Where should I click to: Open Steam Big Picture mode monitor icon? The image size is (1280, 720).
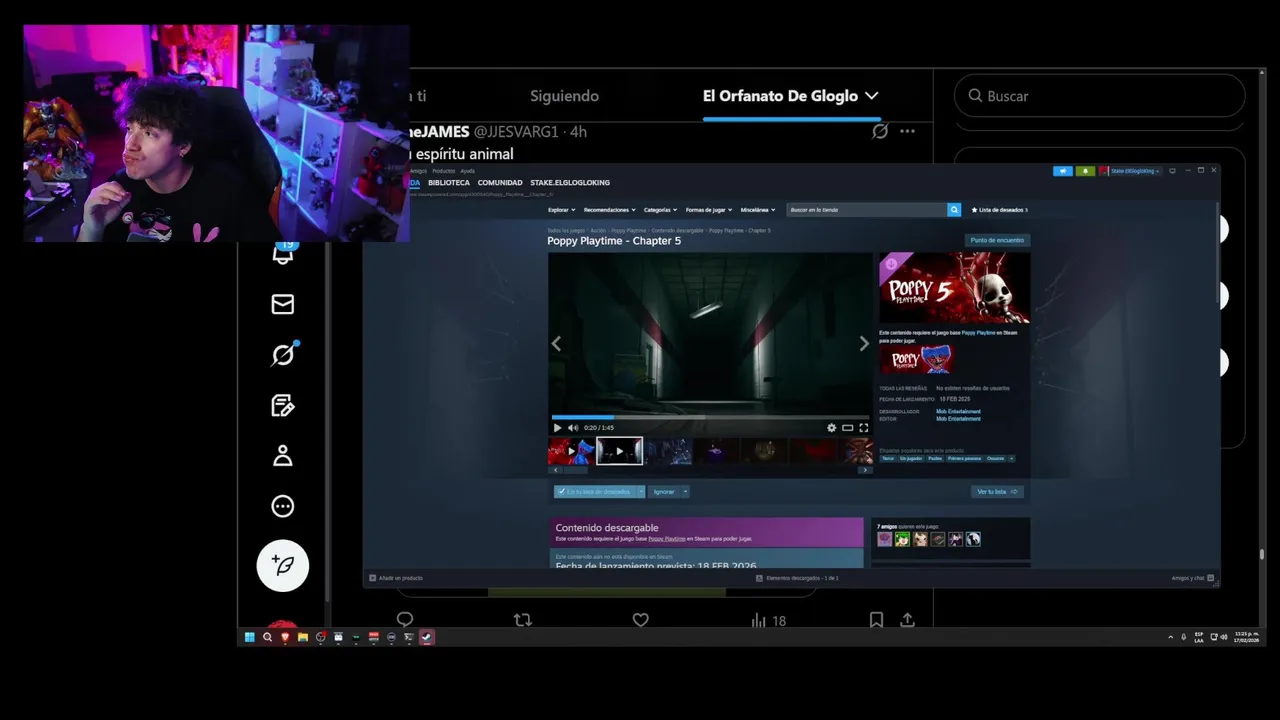pos(1172,170)
